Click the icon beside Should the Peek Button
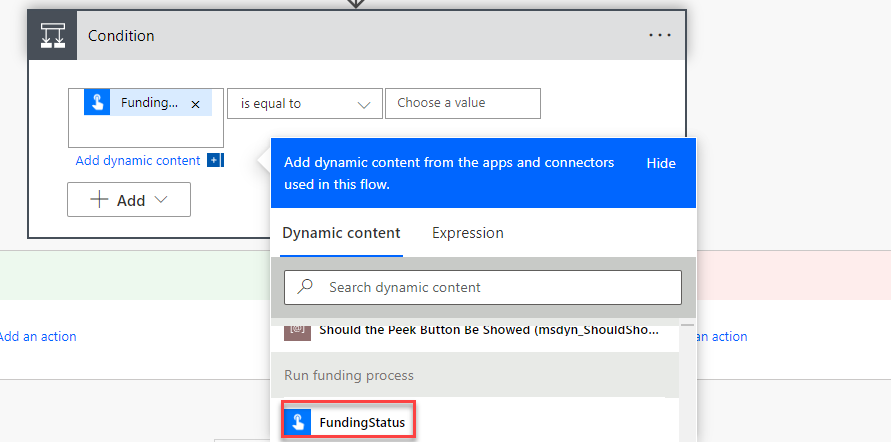The image size is (891, 442). [x=297, y=330]
